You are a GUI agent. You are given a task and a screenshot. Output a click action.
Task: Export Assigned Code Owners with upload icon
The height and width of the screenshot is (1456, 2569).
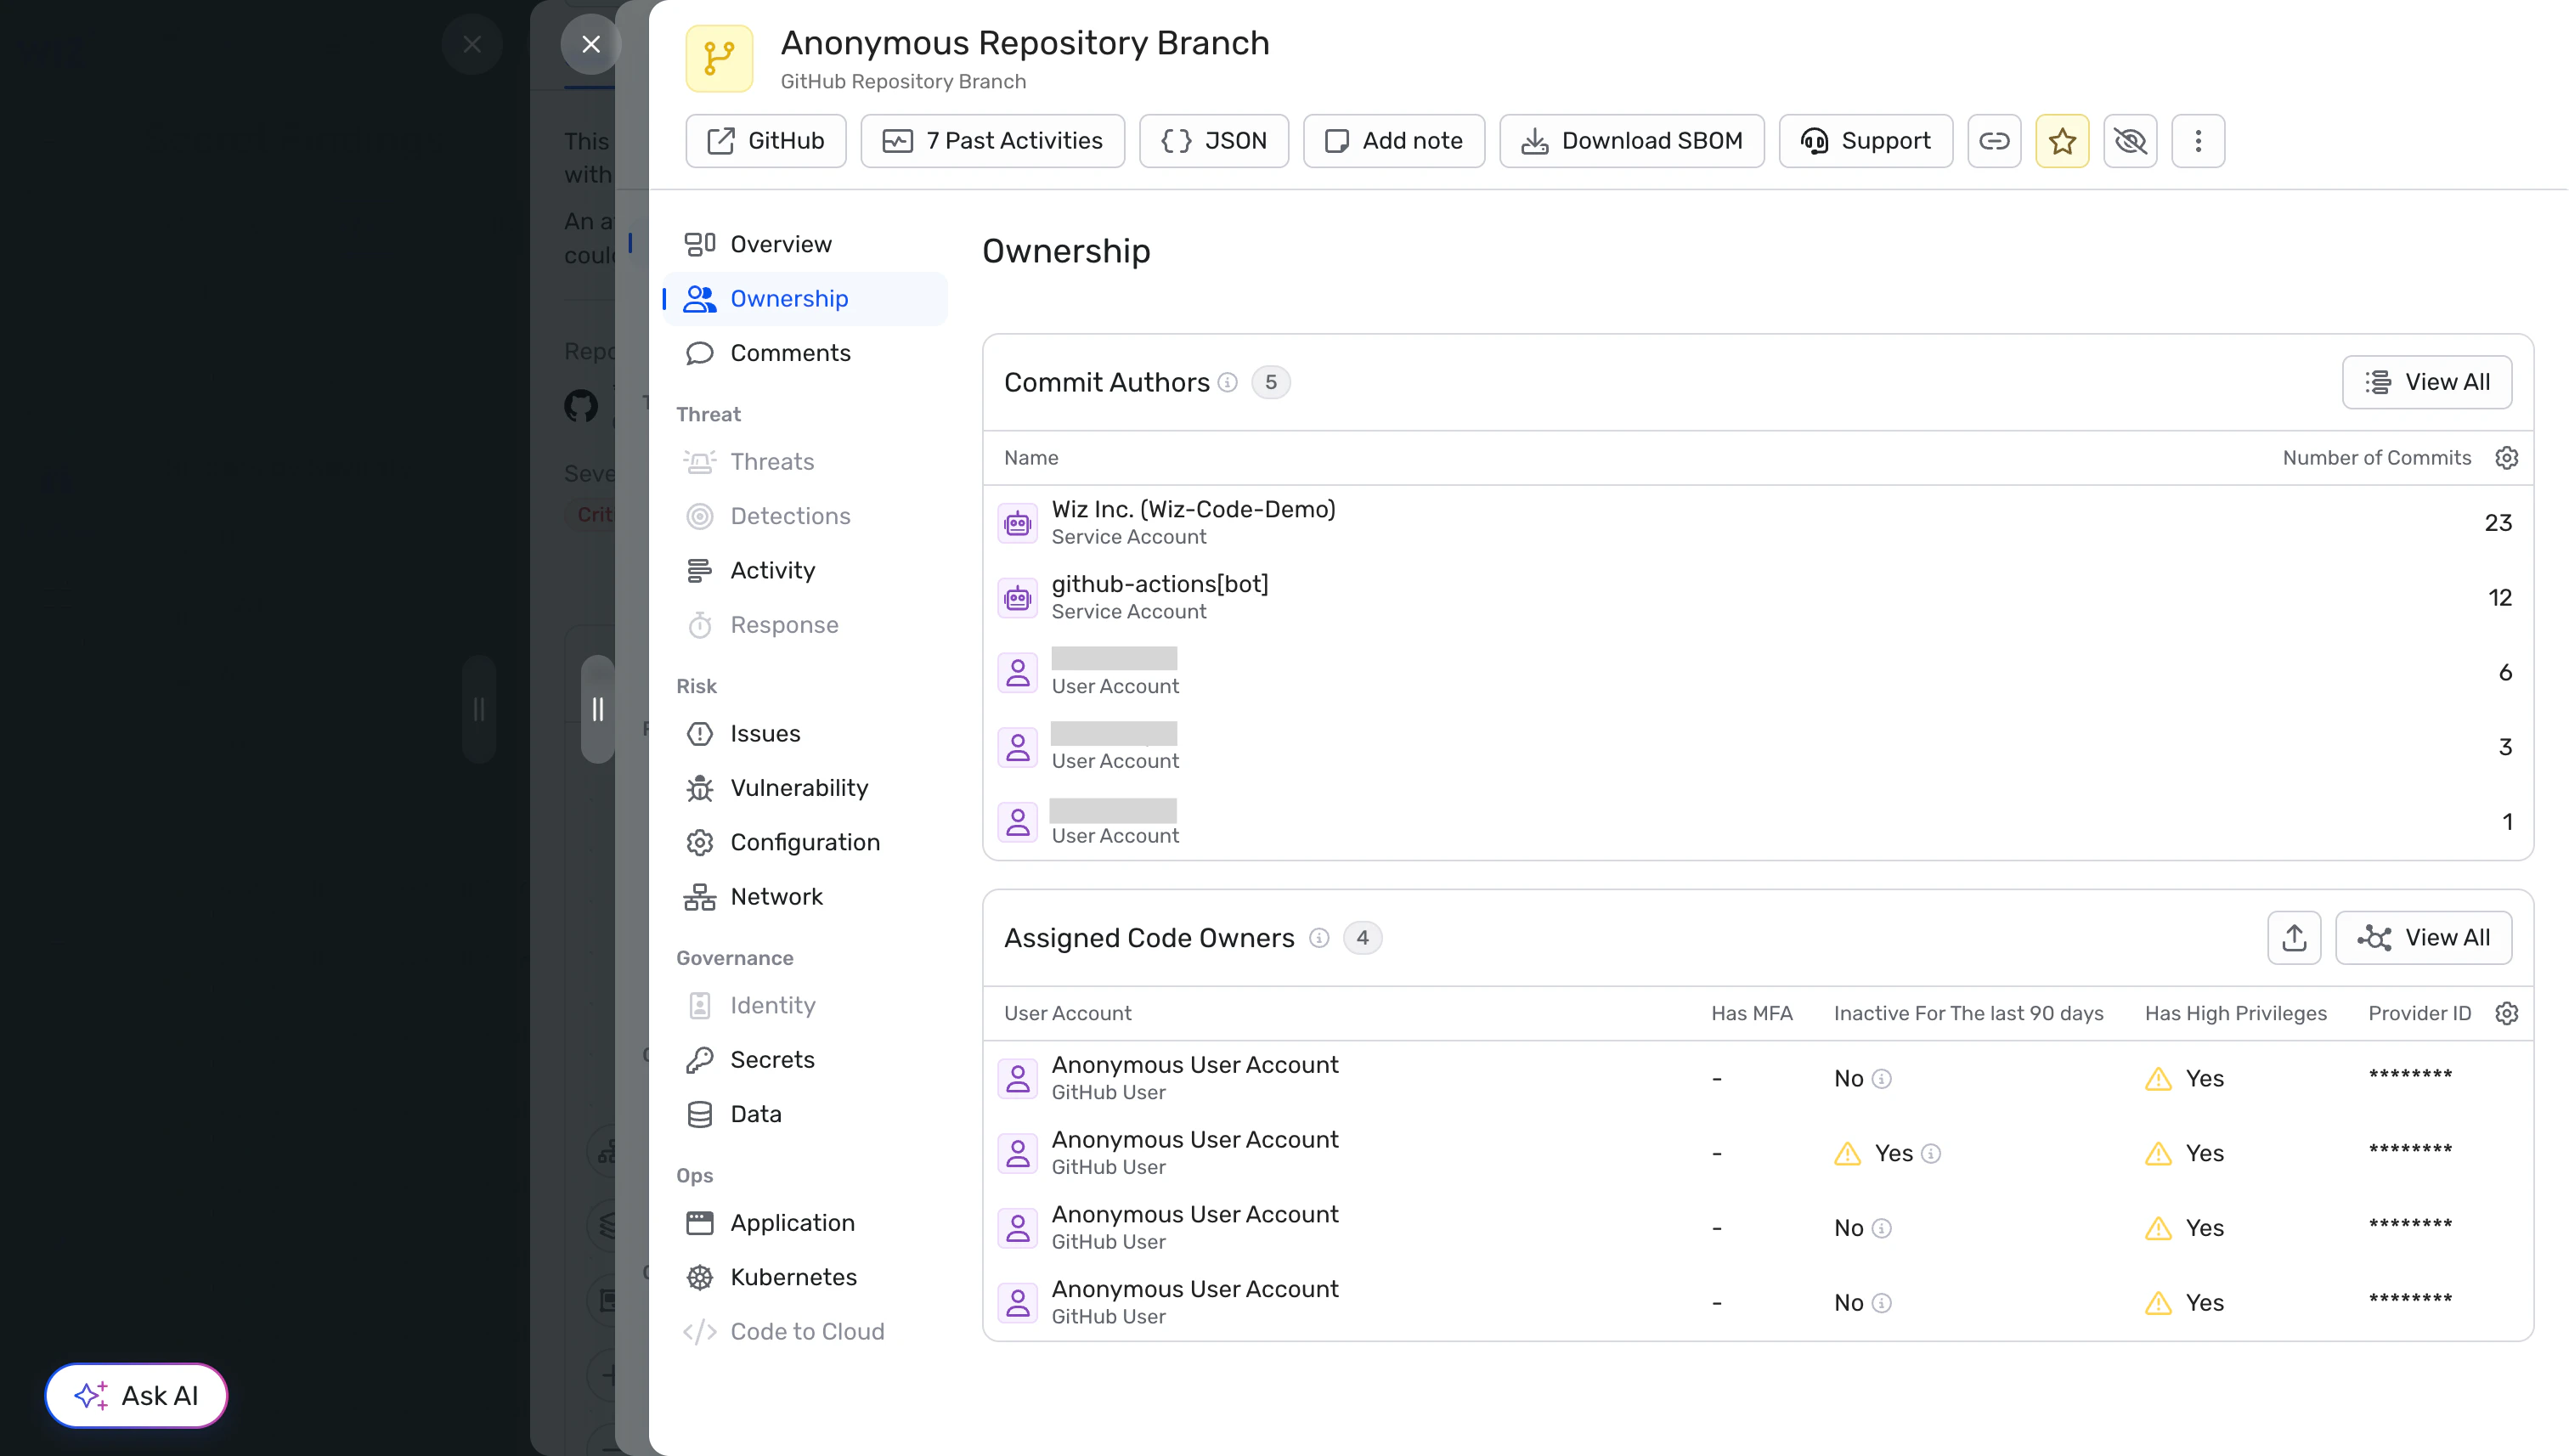pos(2293,938)
